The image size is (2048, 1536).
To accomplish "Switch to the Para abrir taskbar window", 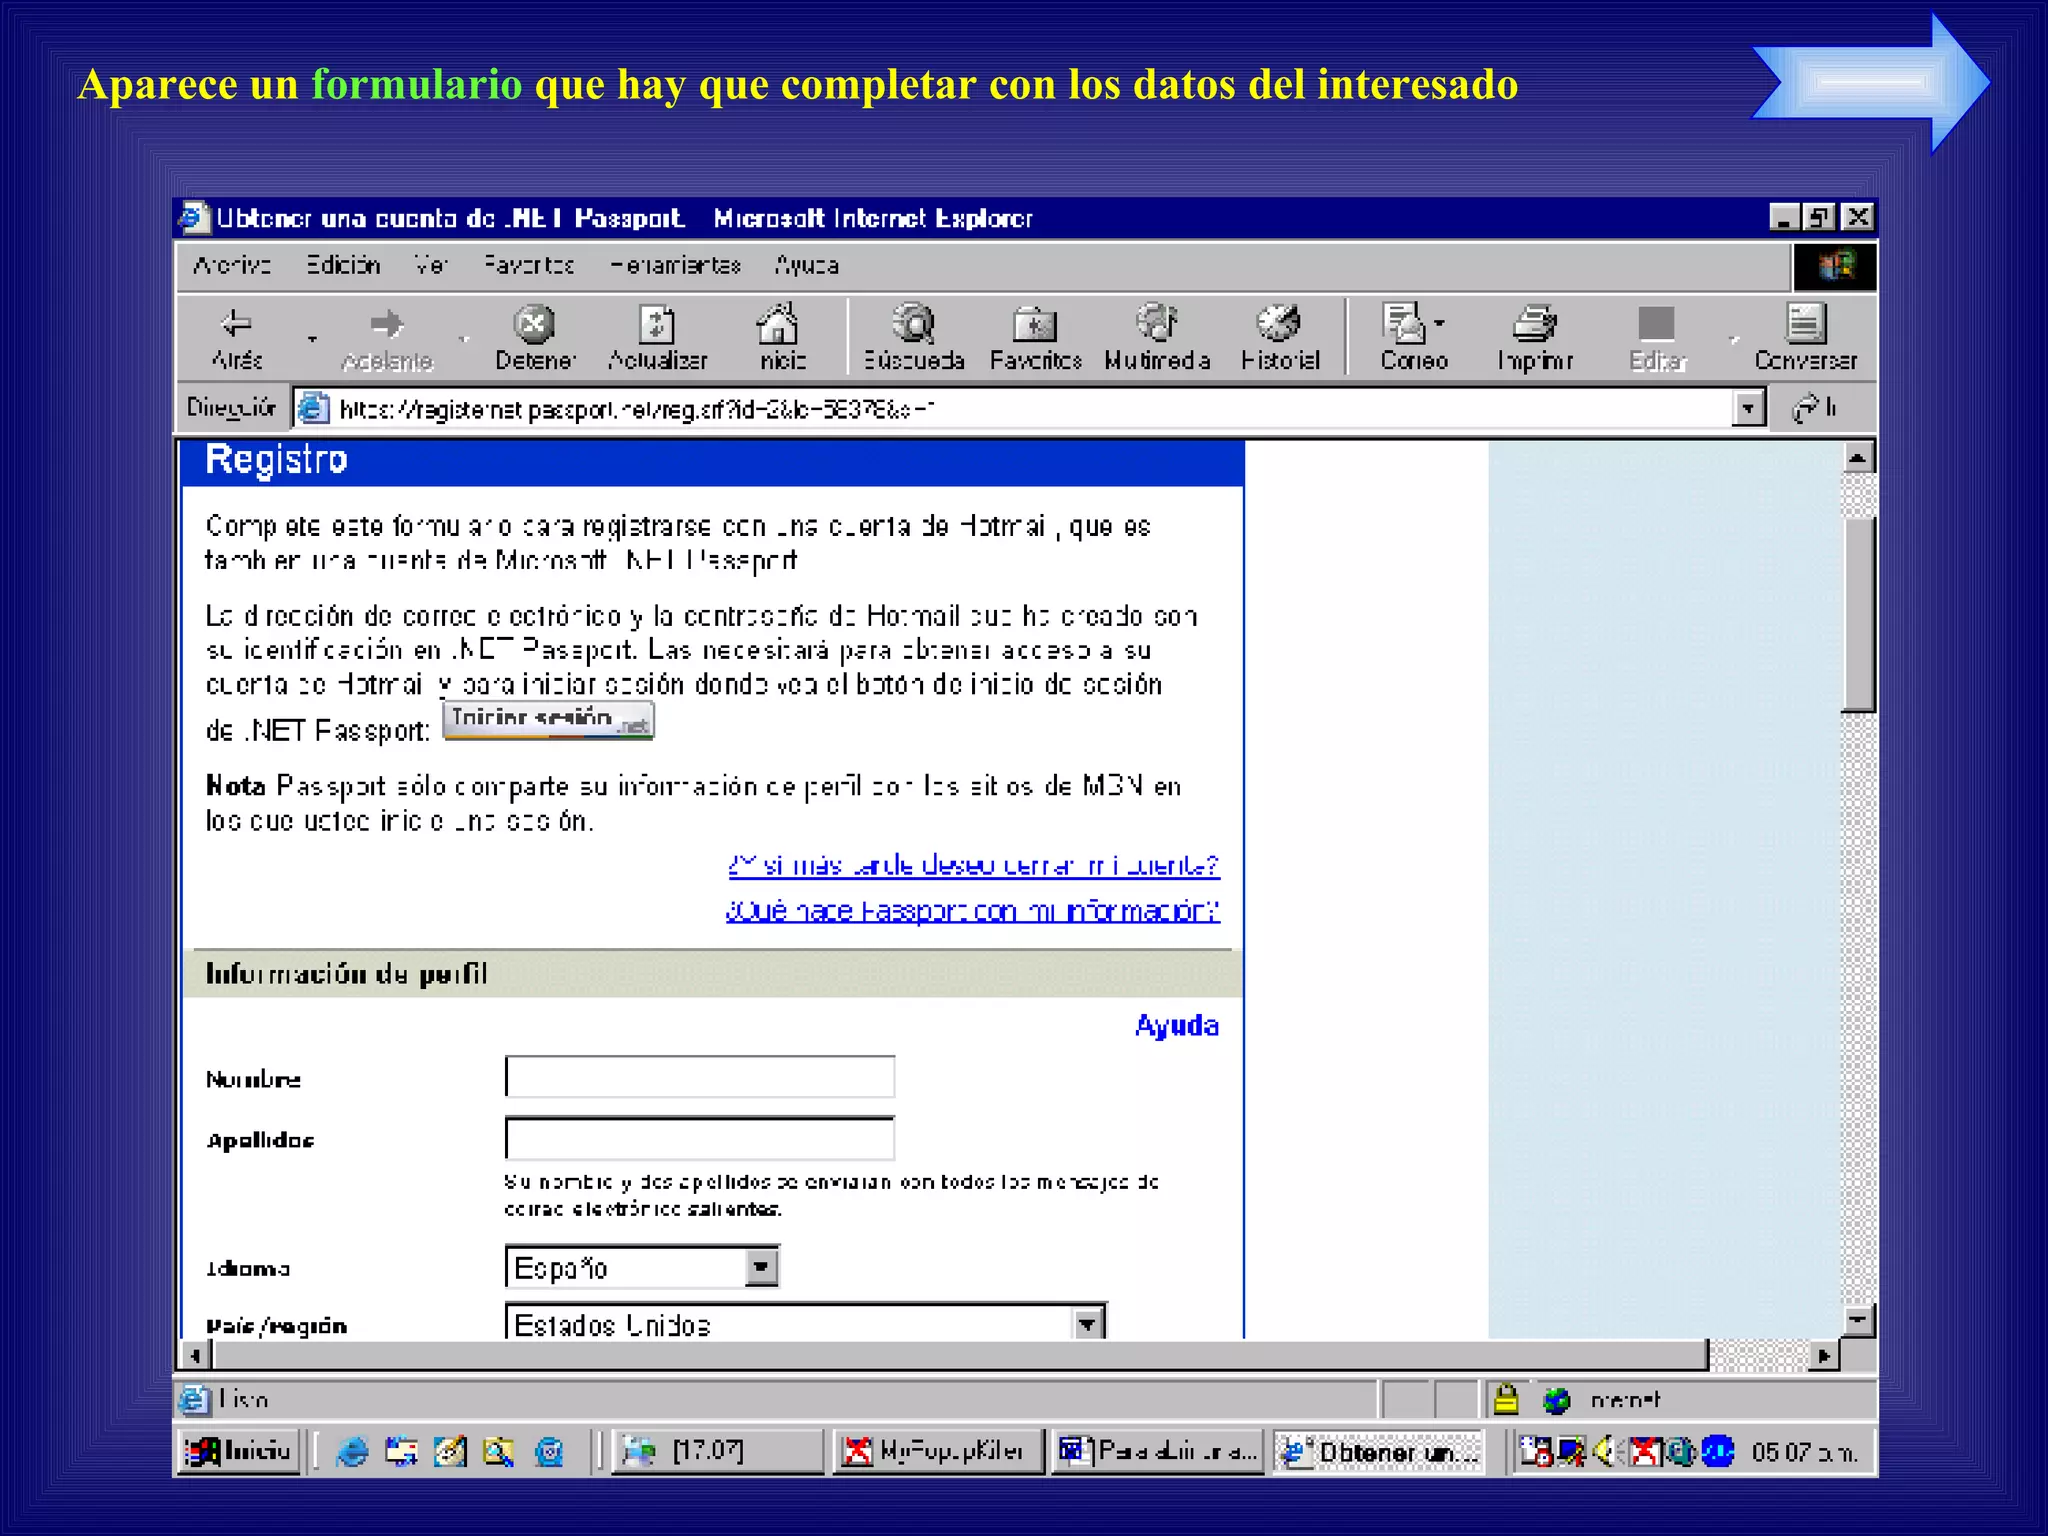I will 1158,1451.
